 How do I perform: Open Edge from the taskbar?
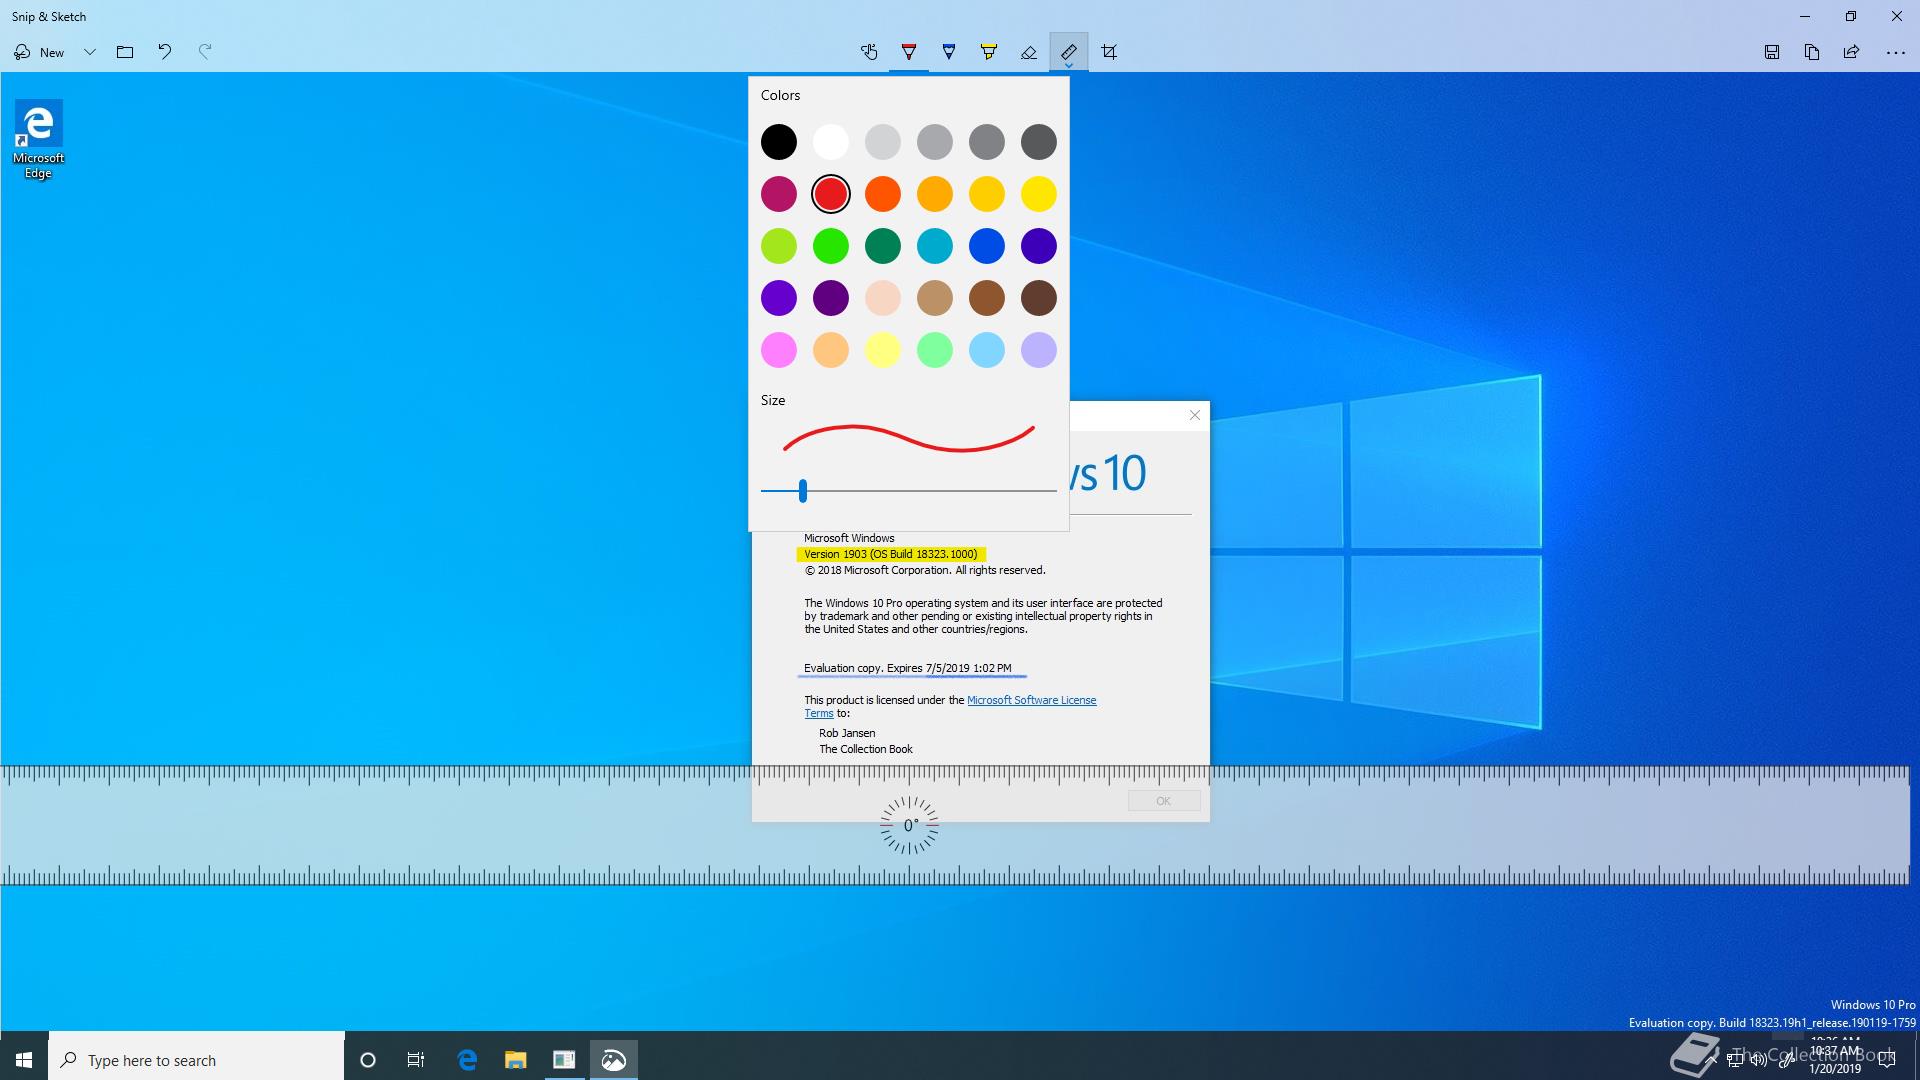467,1060
